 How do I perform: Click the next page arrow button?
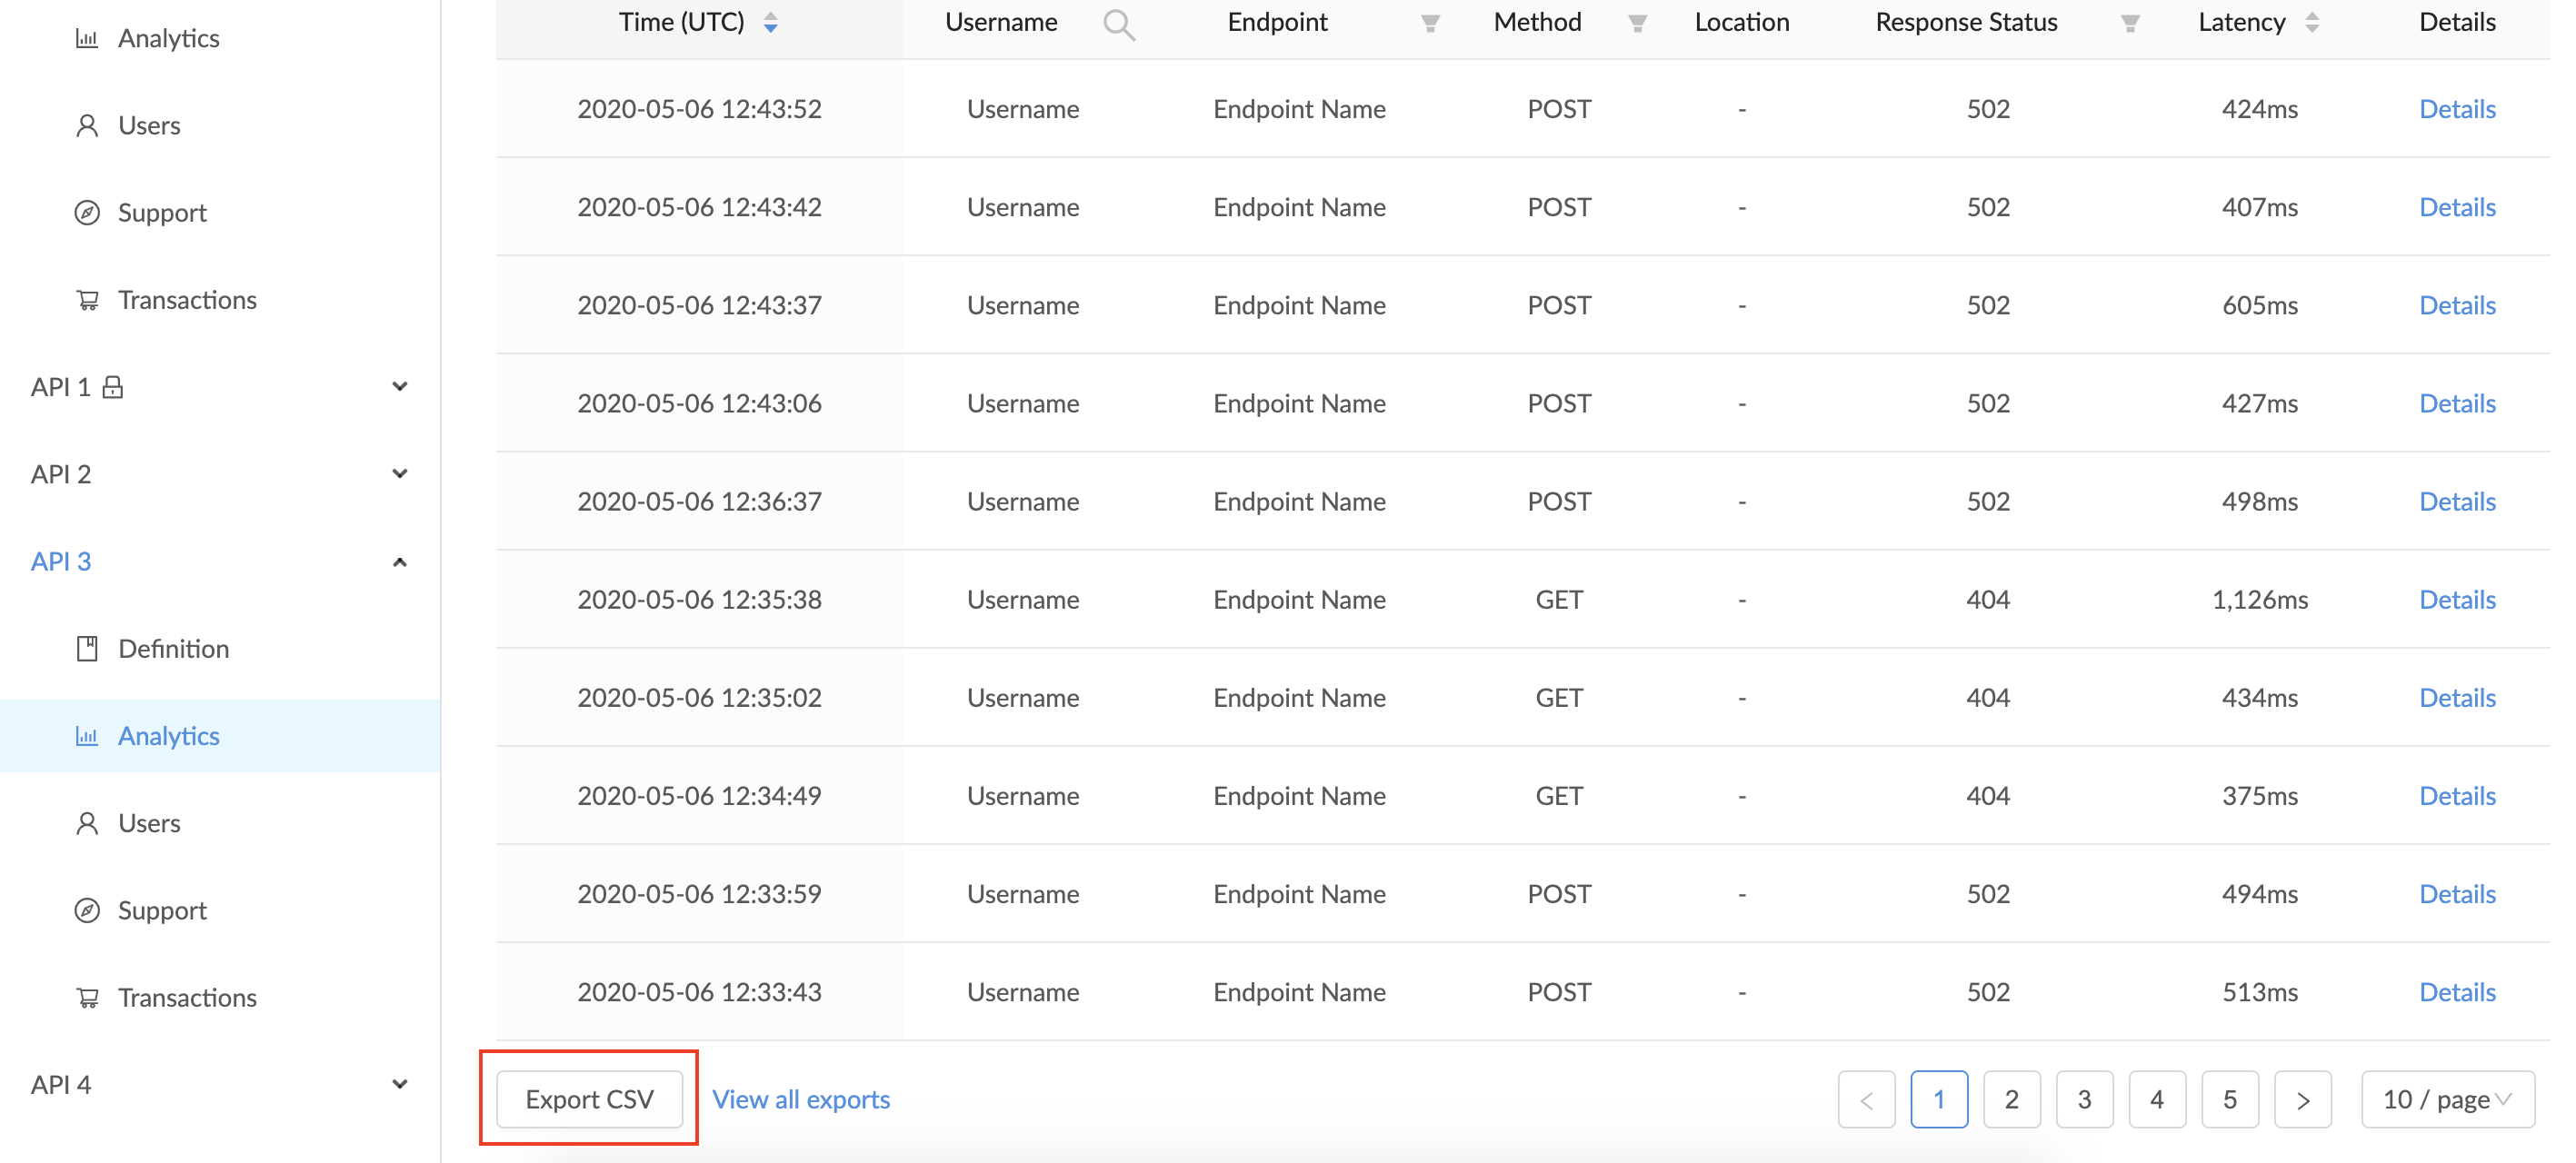coord(2303,1100)
